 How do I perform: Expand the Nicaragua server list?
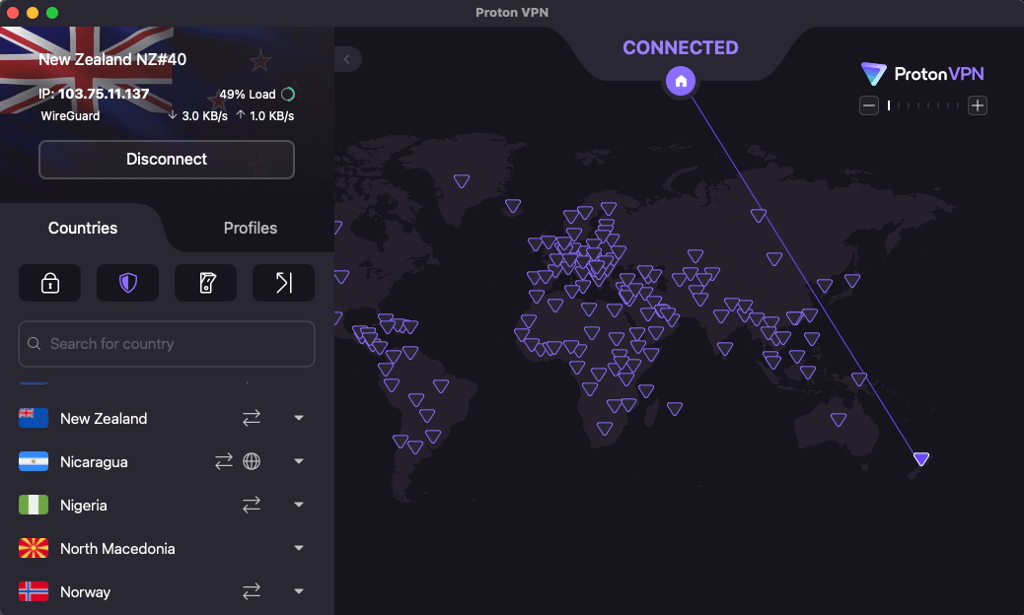(299, 461)
